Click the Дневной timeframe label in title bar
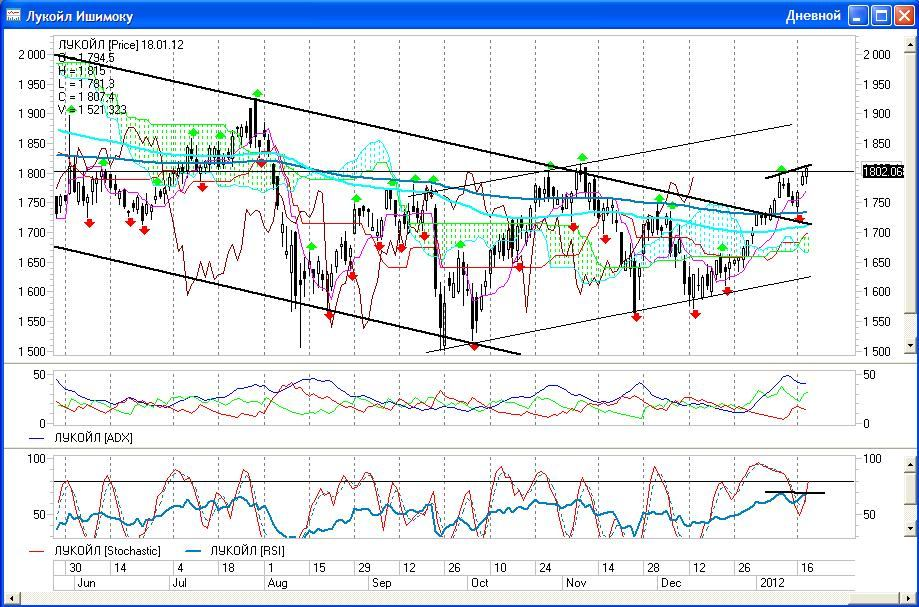Image resolution: width=919 pixels, height=607 pixels. click(x=813, y=16)
